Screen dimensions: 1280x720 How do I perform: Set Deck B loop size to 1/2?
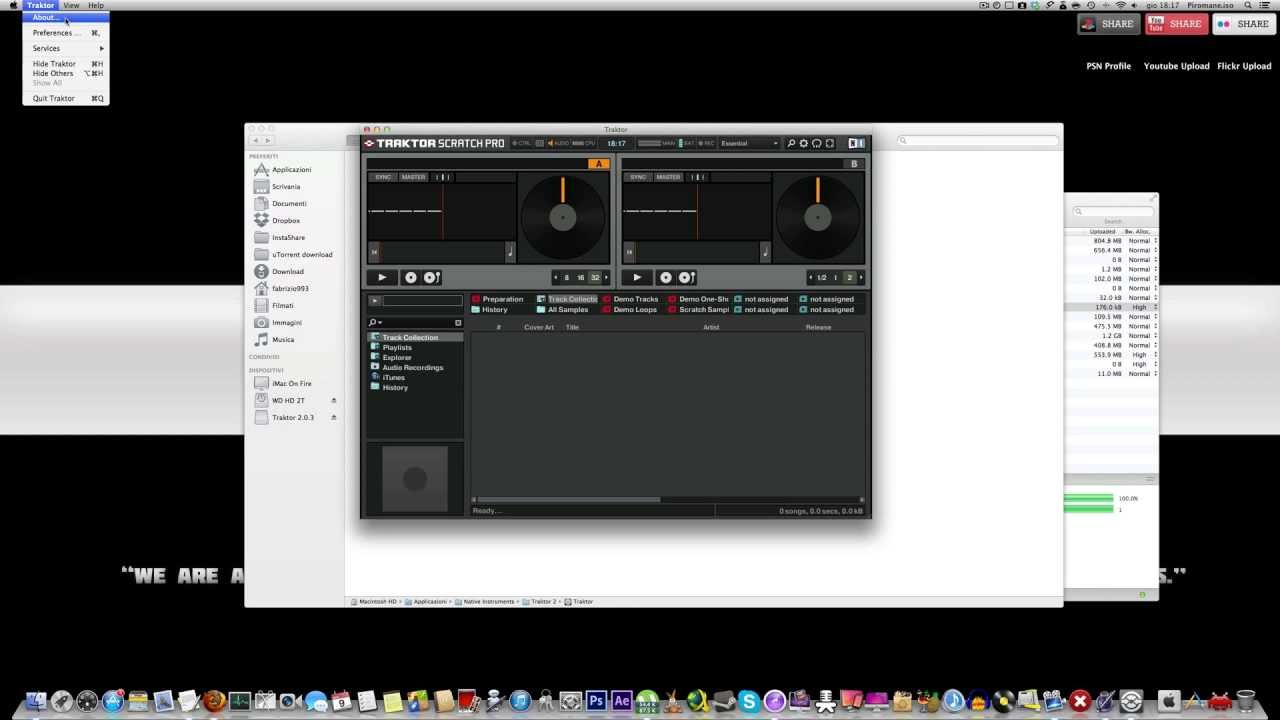(821, 278)
